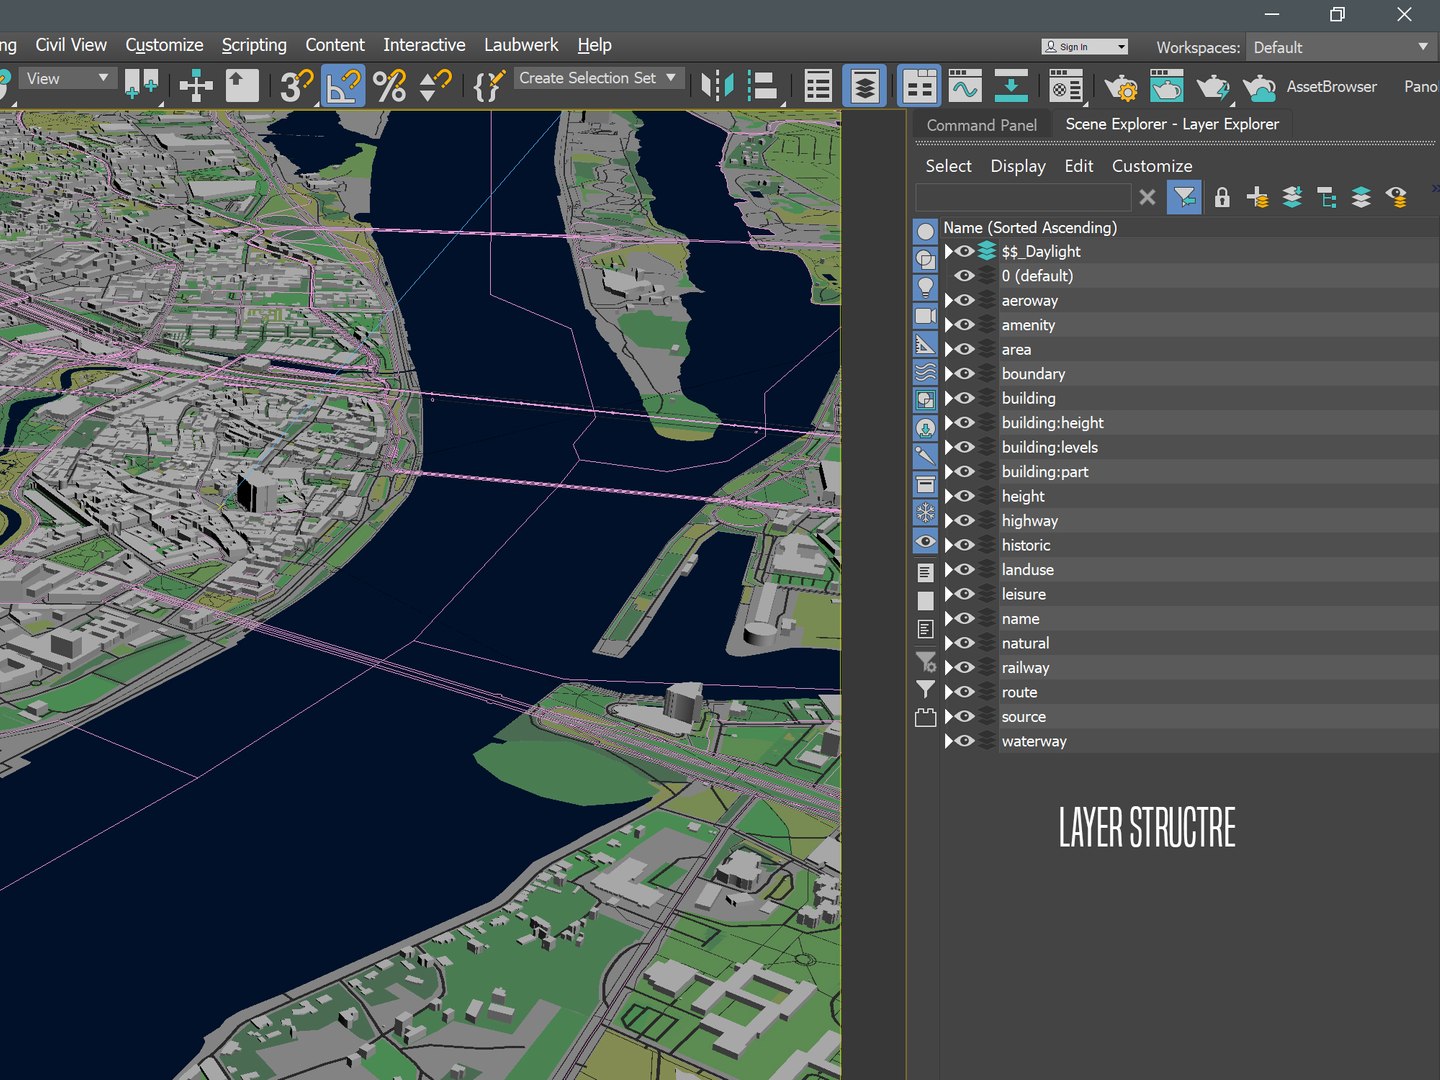Toggle the 3D Snaps tool
This screenshot has width=1440, height=1080.
[x=297, y=86]
